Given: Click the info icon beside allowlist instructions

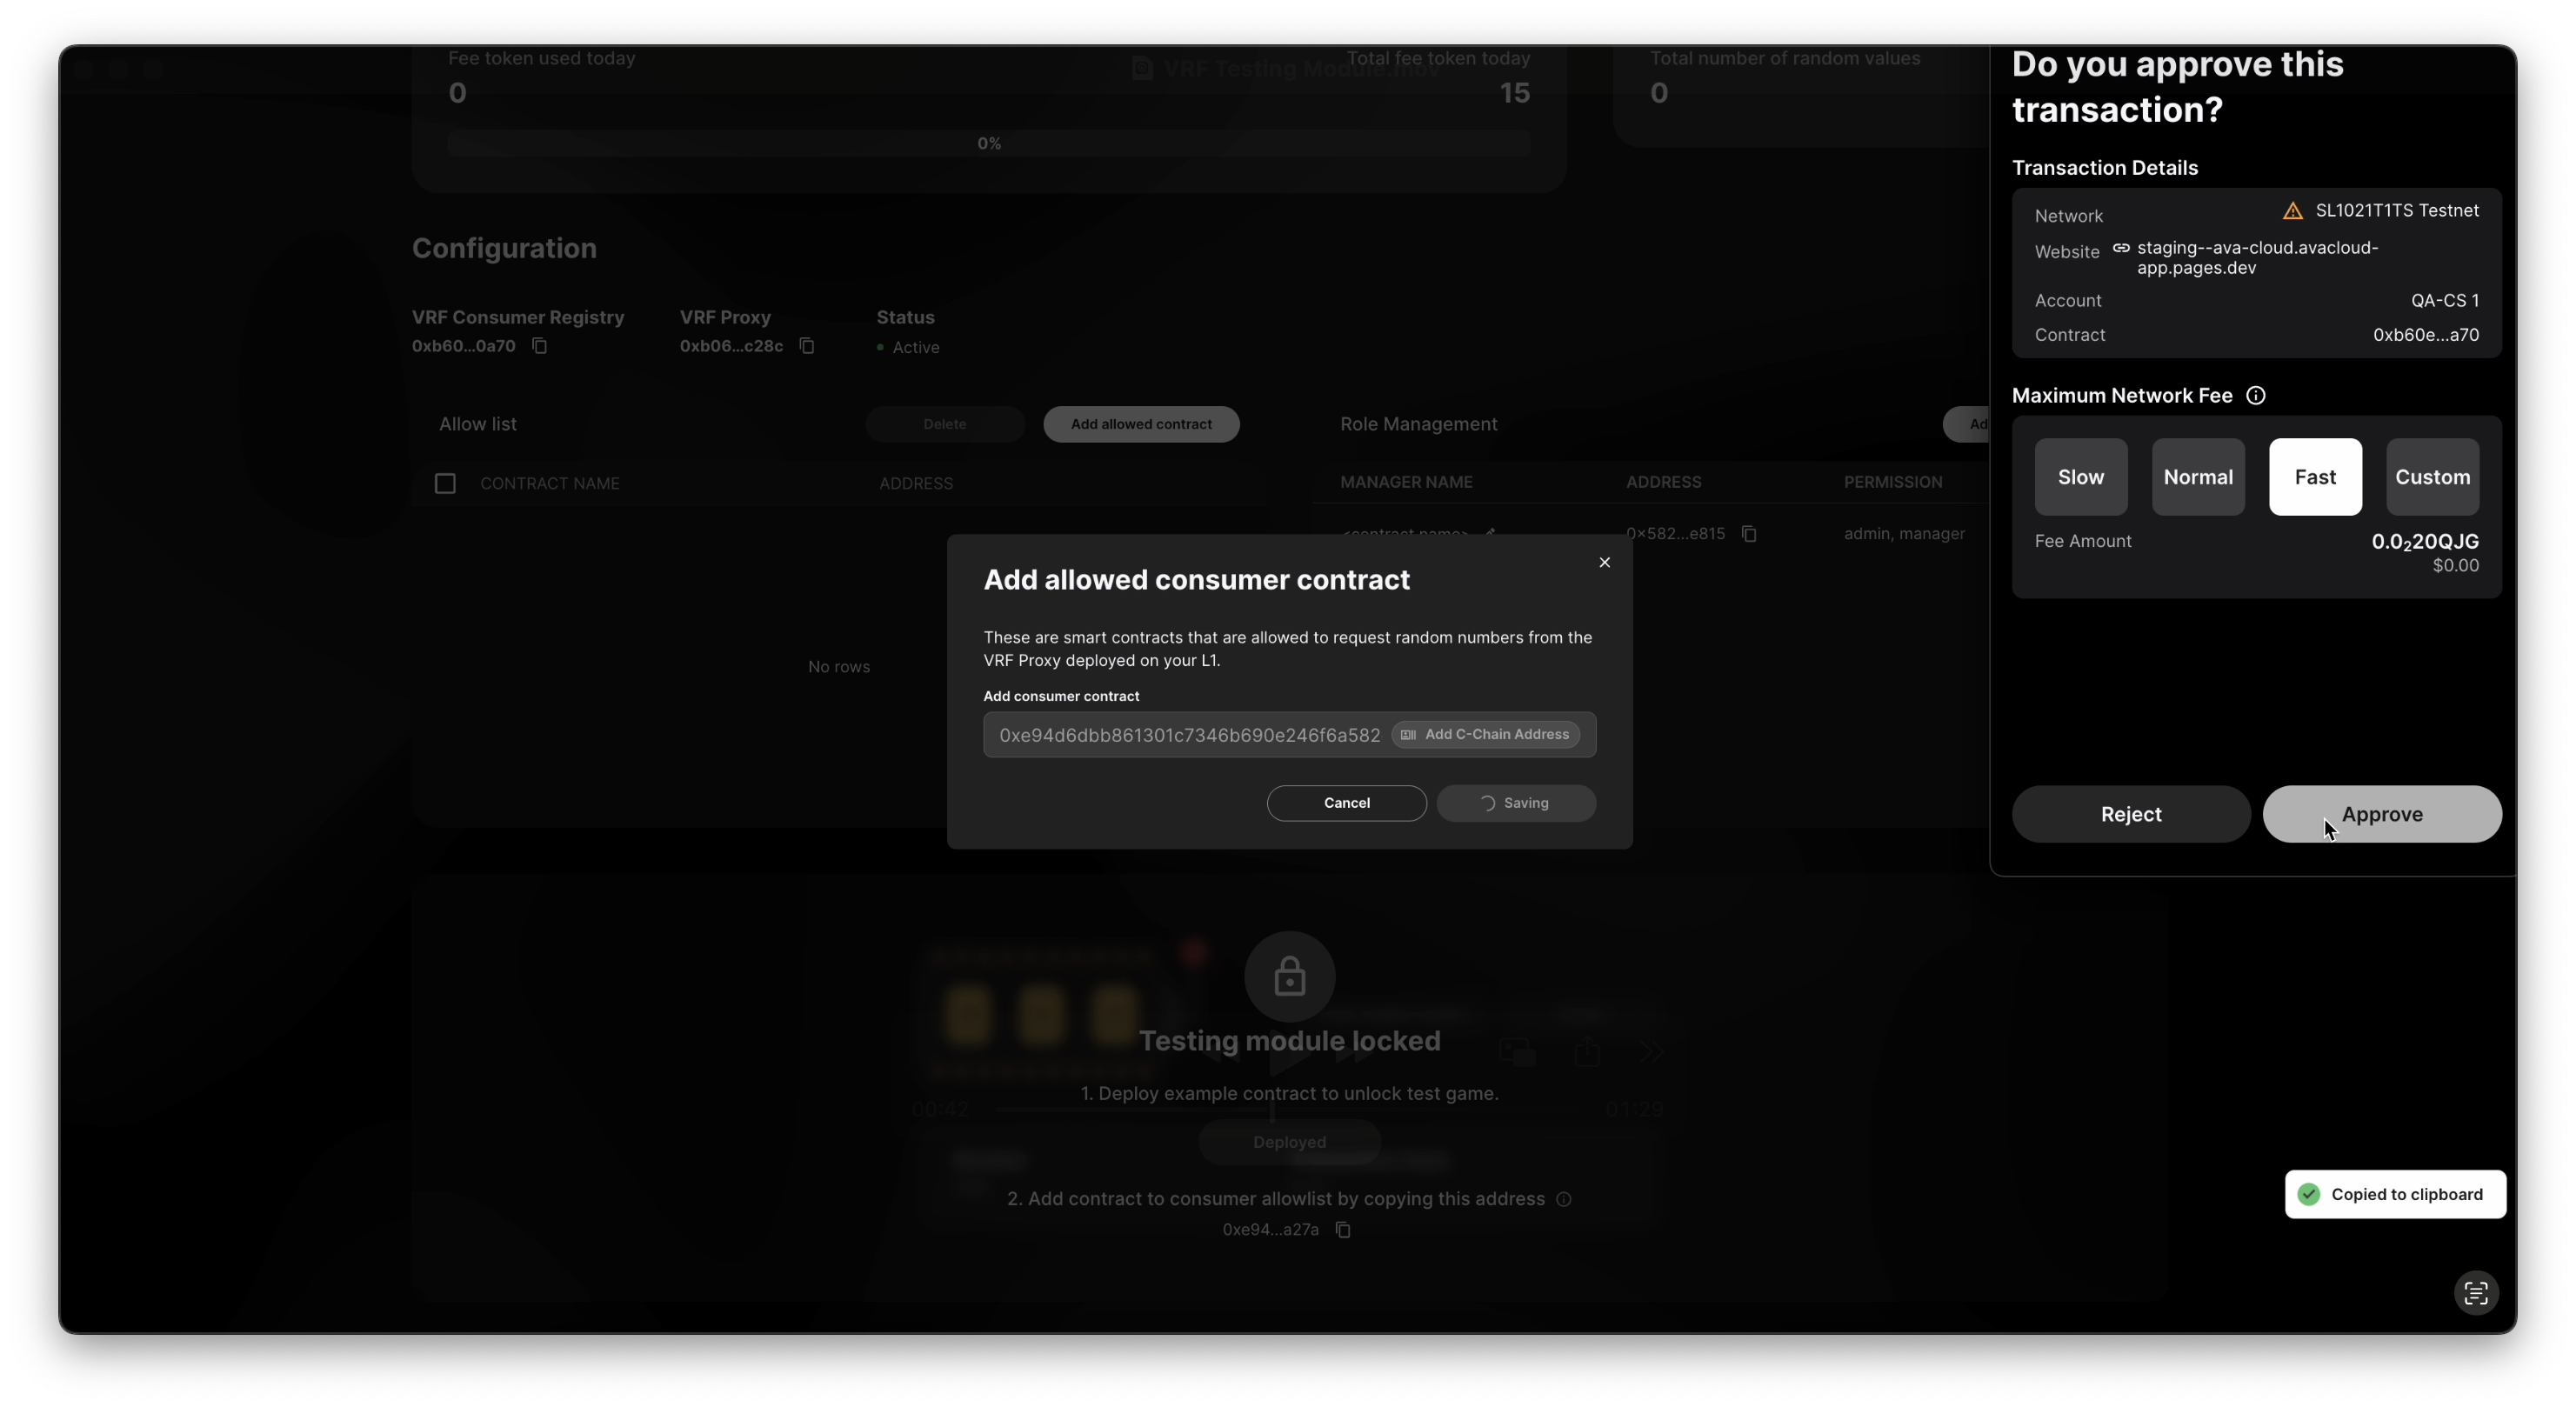Looking at the screenshot, I should point(1564,1199).
